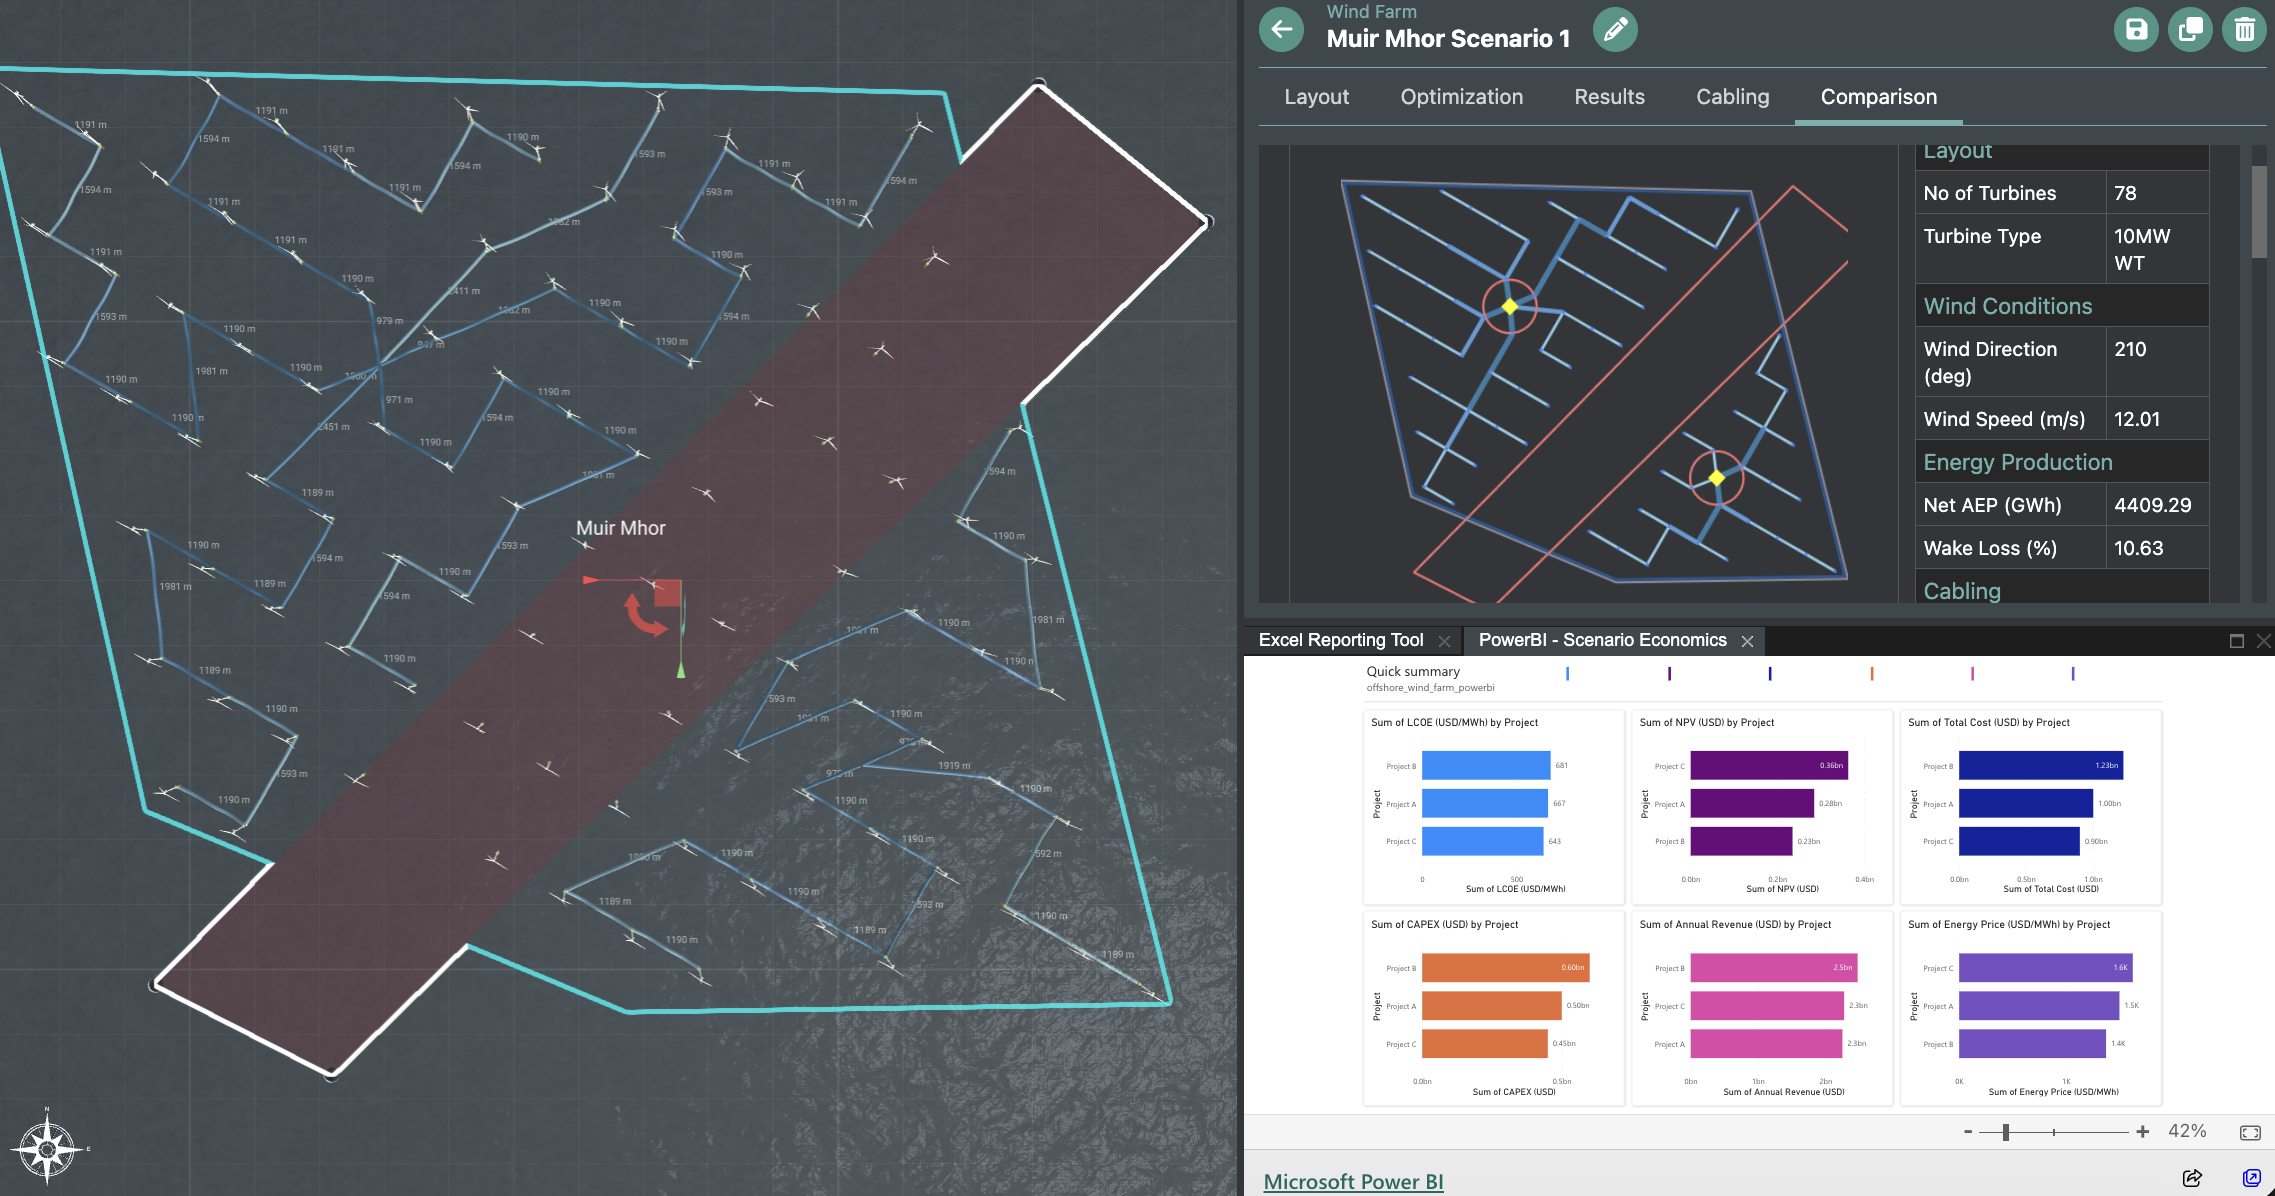Click the comparison panel vertical scrollbar
2275x1196 pixels.
pyautogui.click(x=2258, y=211)
